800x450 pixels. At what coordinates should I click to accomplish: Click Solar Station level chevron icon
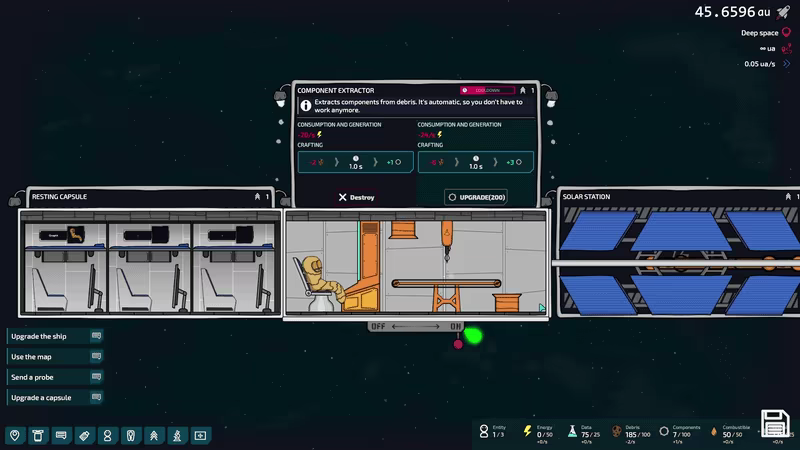coord(788,196)
